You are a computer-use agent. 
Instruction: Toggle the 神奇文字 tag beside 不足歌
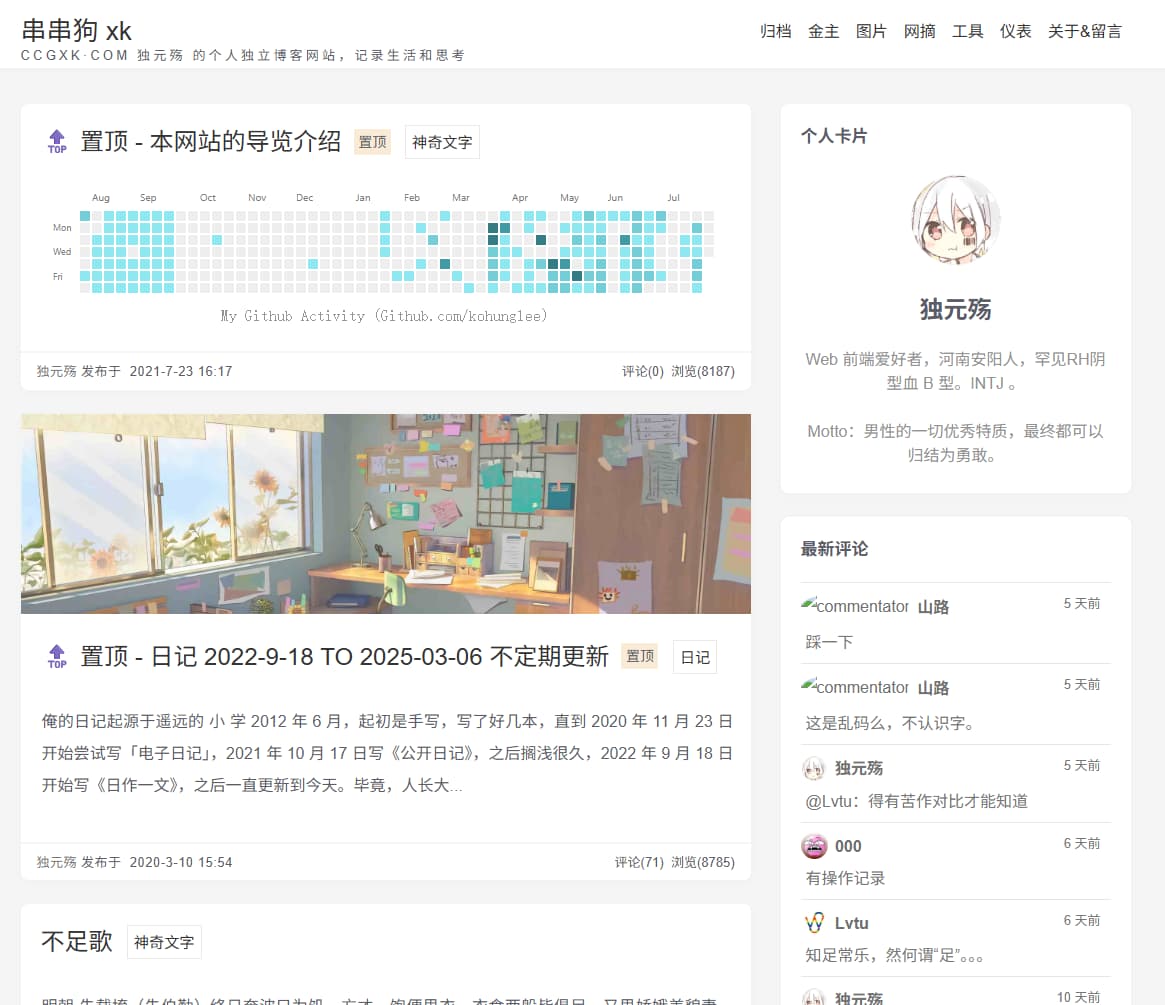pos(163,941)
